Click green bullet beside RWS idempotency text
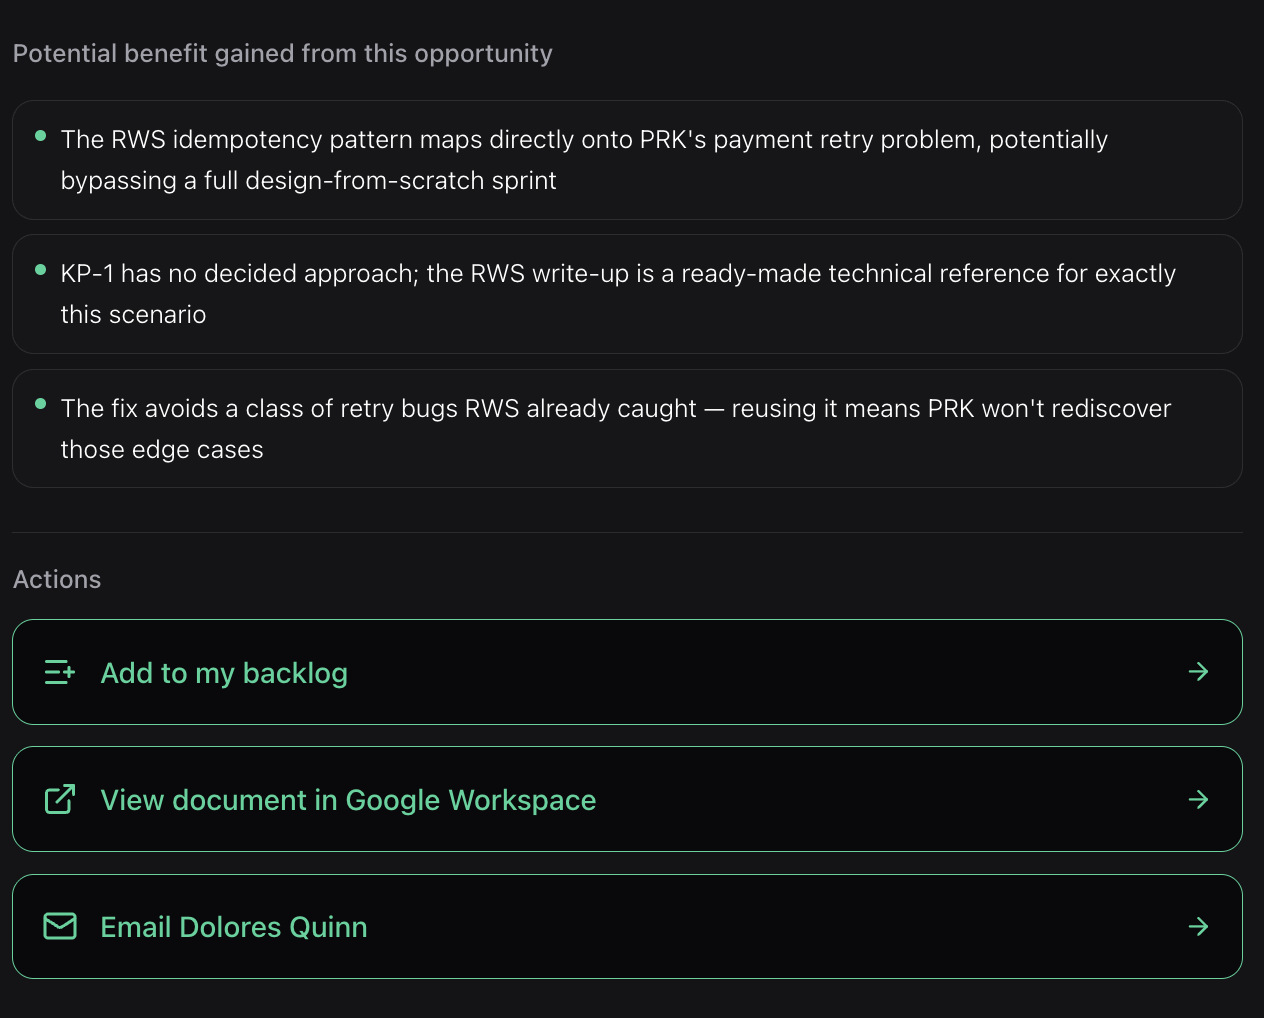The width and height of the screenshot is (1264, 1018). 41,135
